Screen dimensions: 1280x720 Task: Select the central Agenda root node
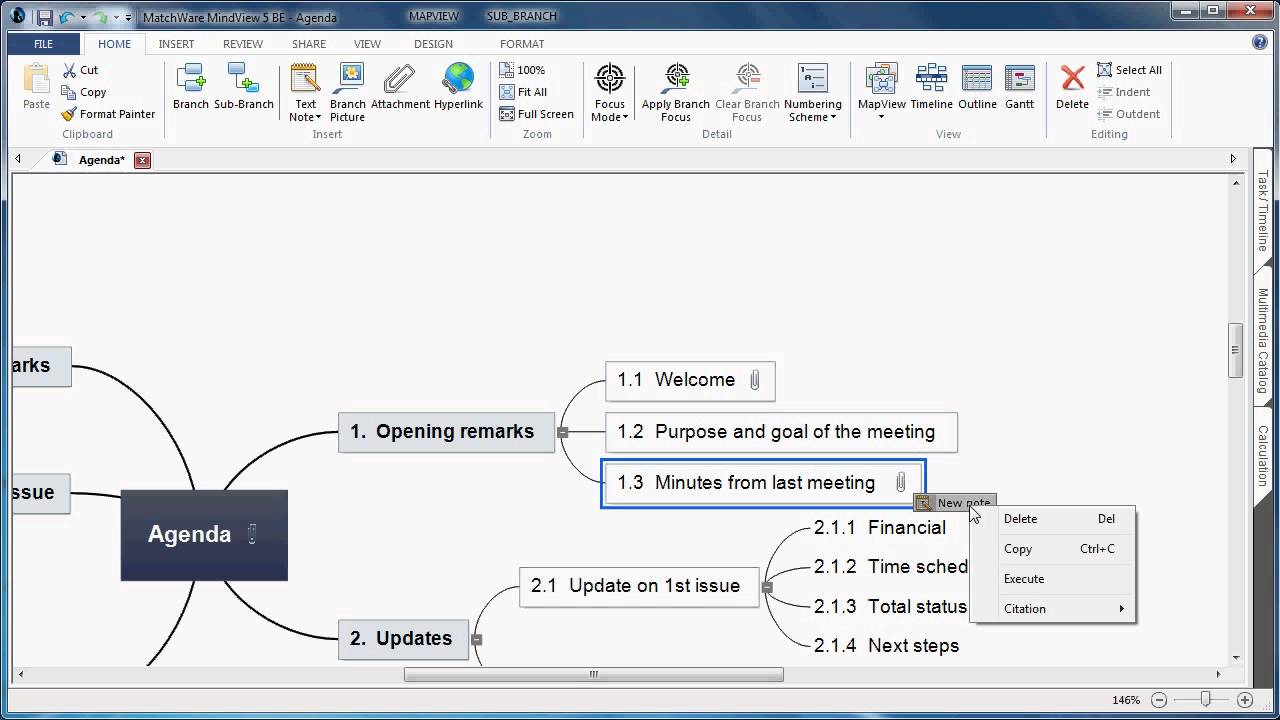click(x=204, y=535)
